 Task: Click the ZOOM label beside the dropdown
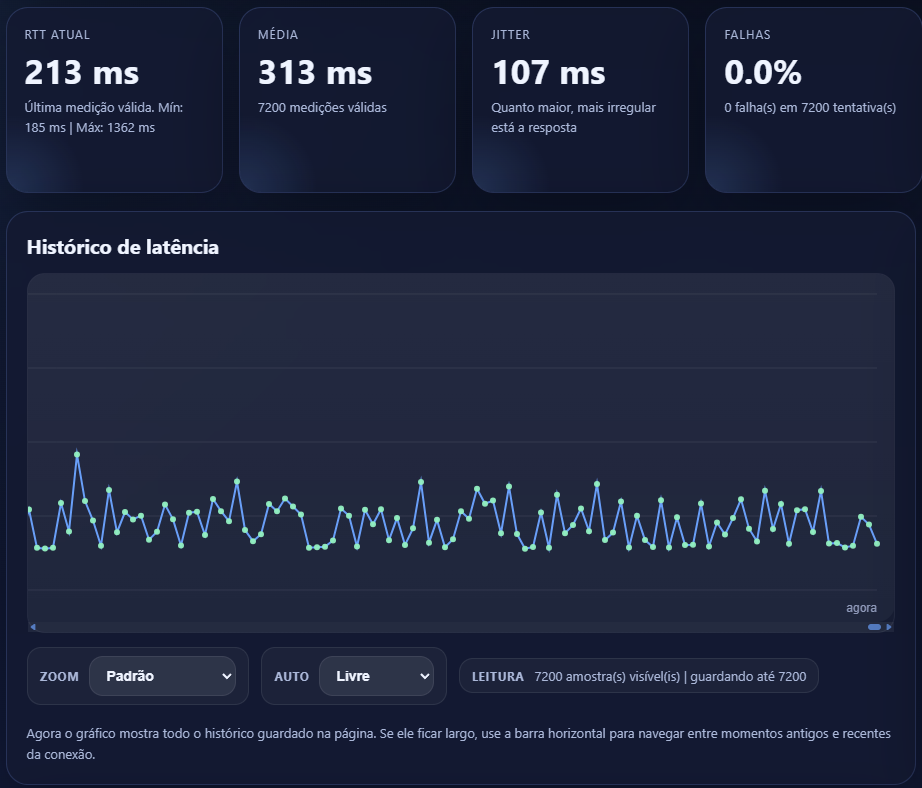59,677
